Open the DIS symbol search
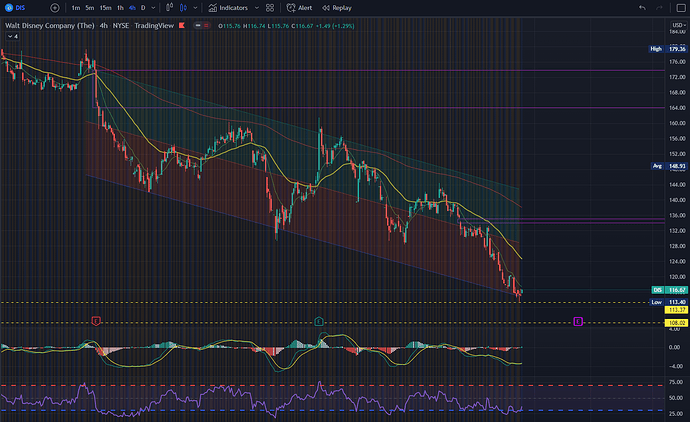This screenshot has height=422, width=690. (15, 8)
